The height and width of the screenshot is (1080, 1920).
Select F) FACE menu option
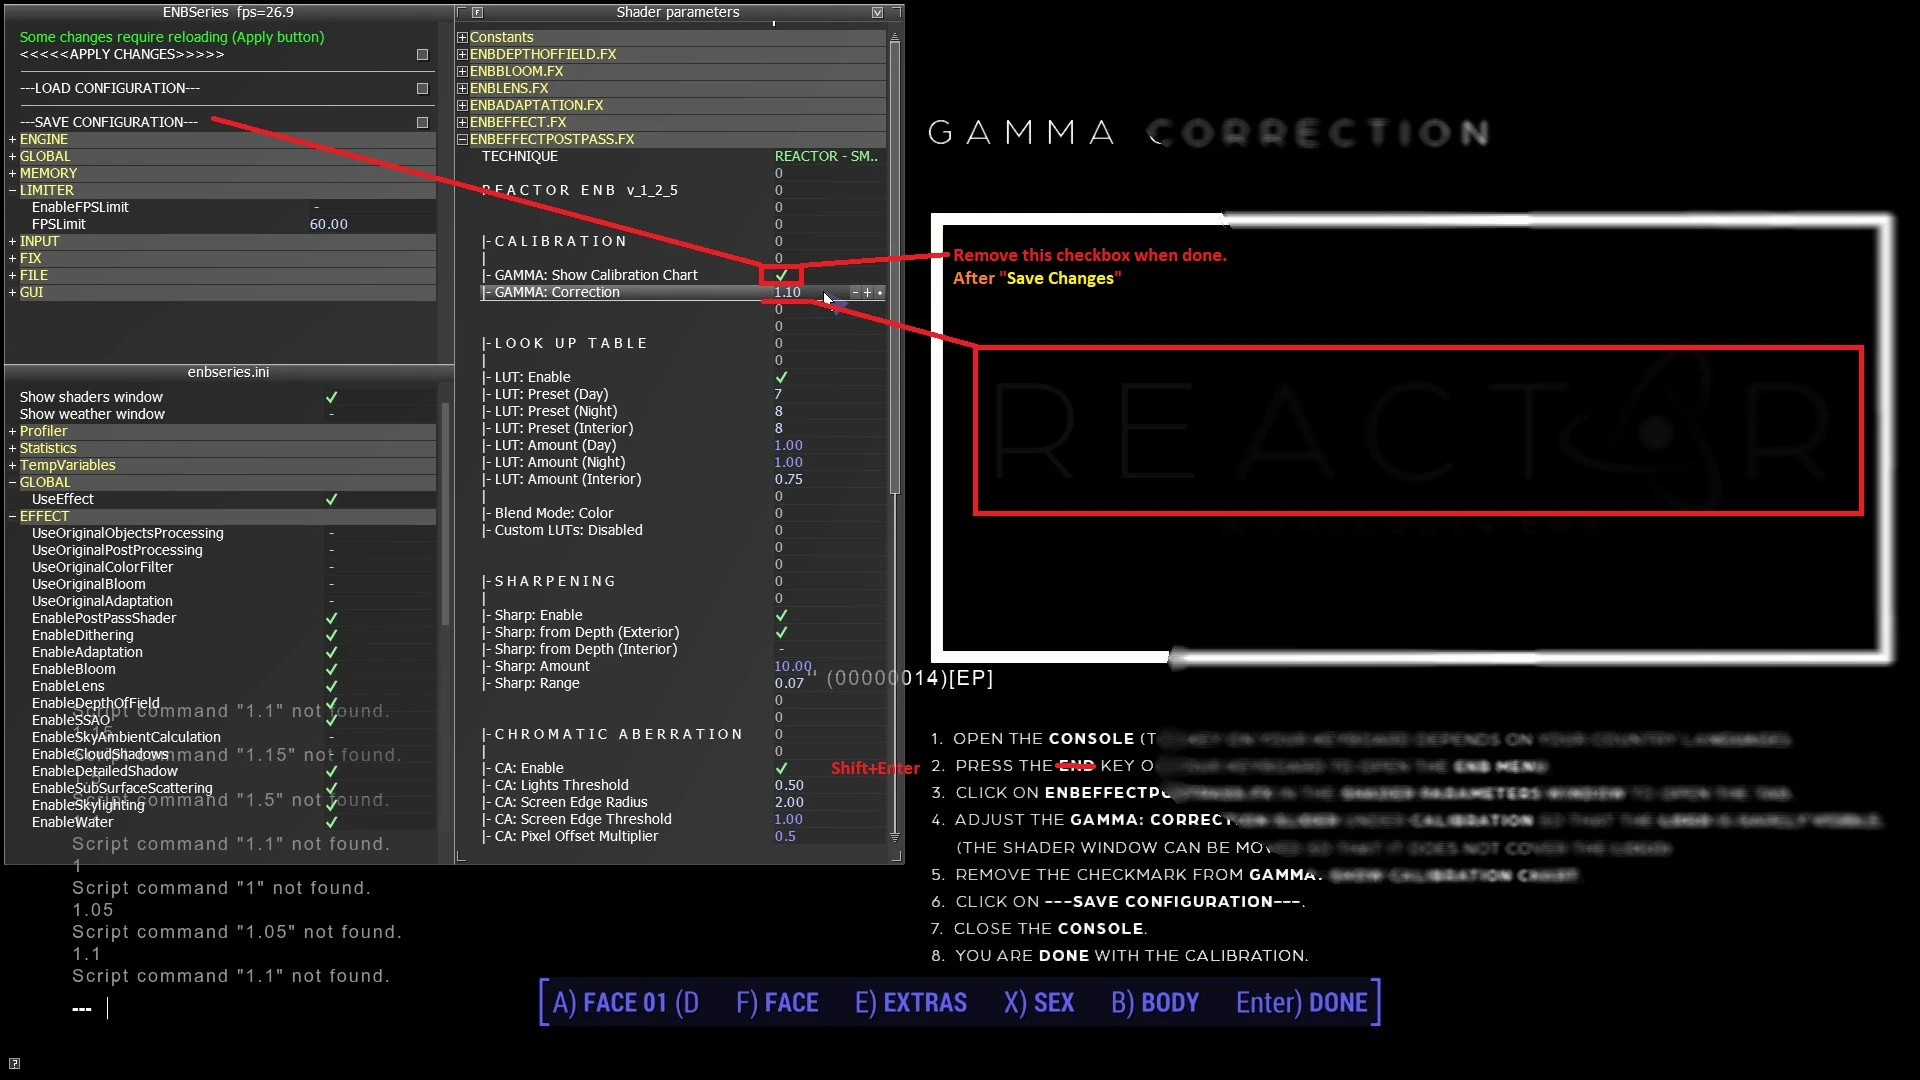click(x=777, y=1003)
